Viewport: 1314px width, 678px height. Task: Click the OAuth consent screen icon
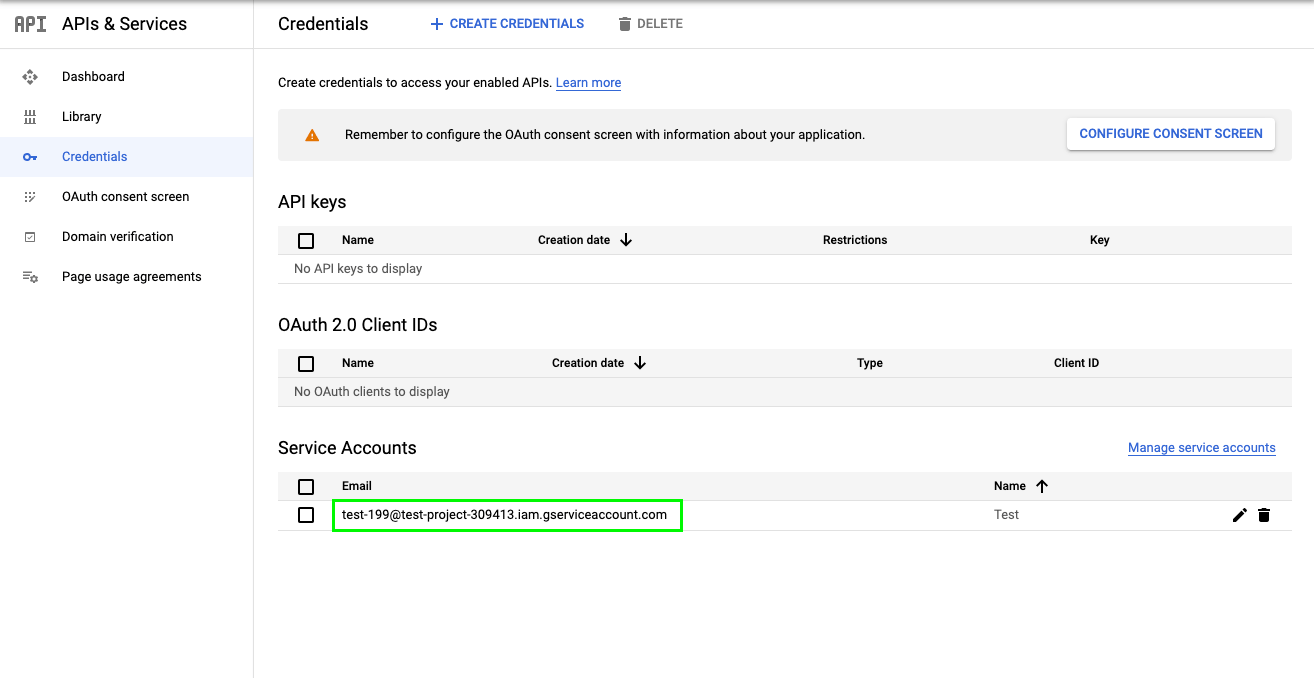click(30, 197)
